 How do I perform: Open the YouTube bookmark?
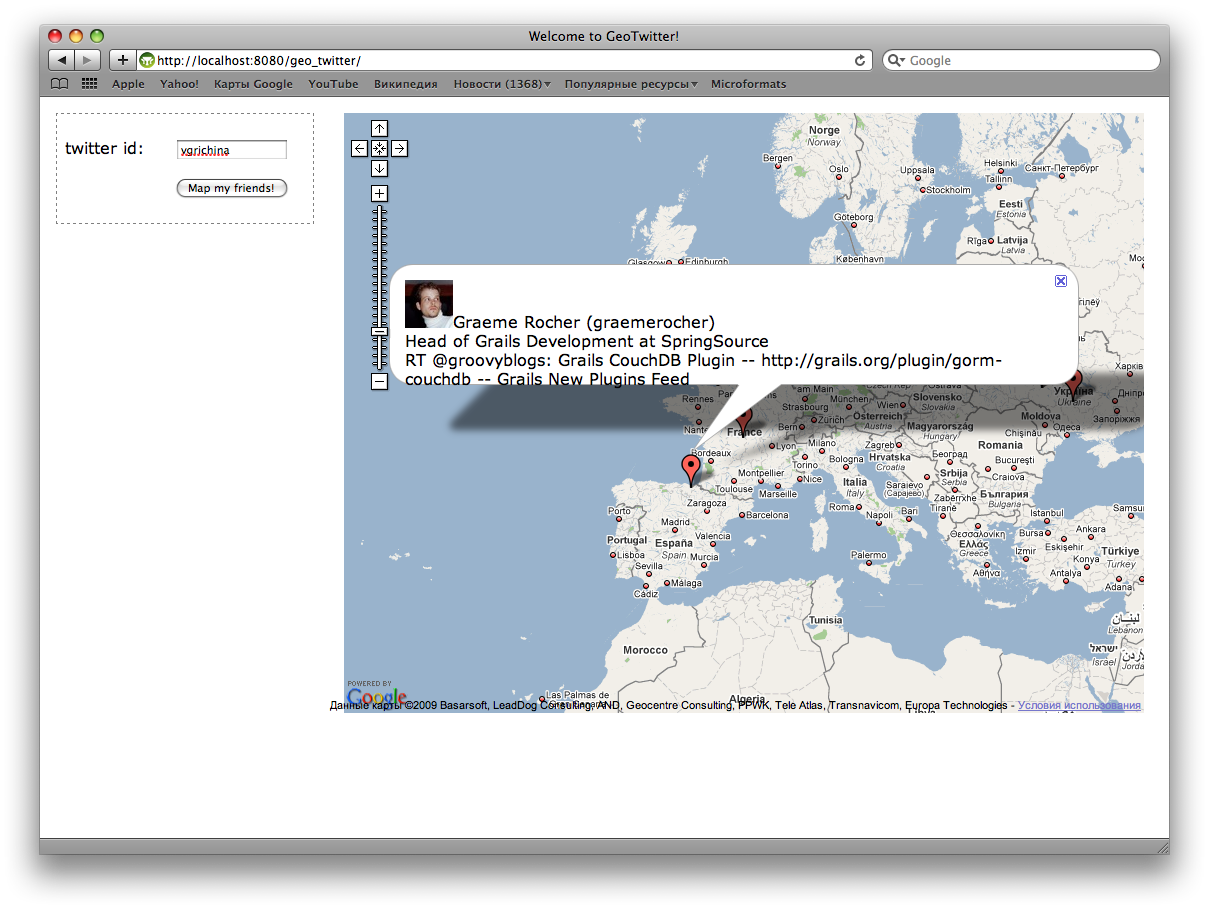333,84
